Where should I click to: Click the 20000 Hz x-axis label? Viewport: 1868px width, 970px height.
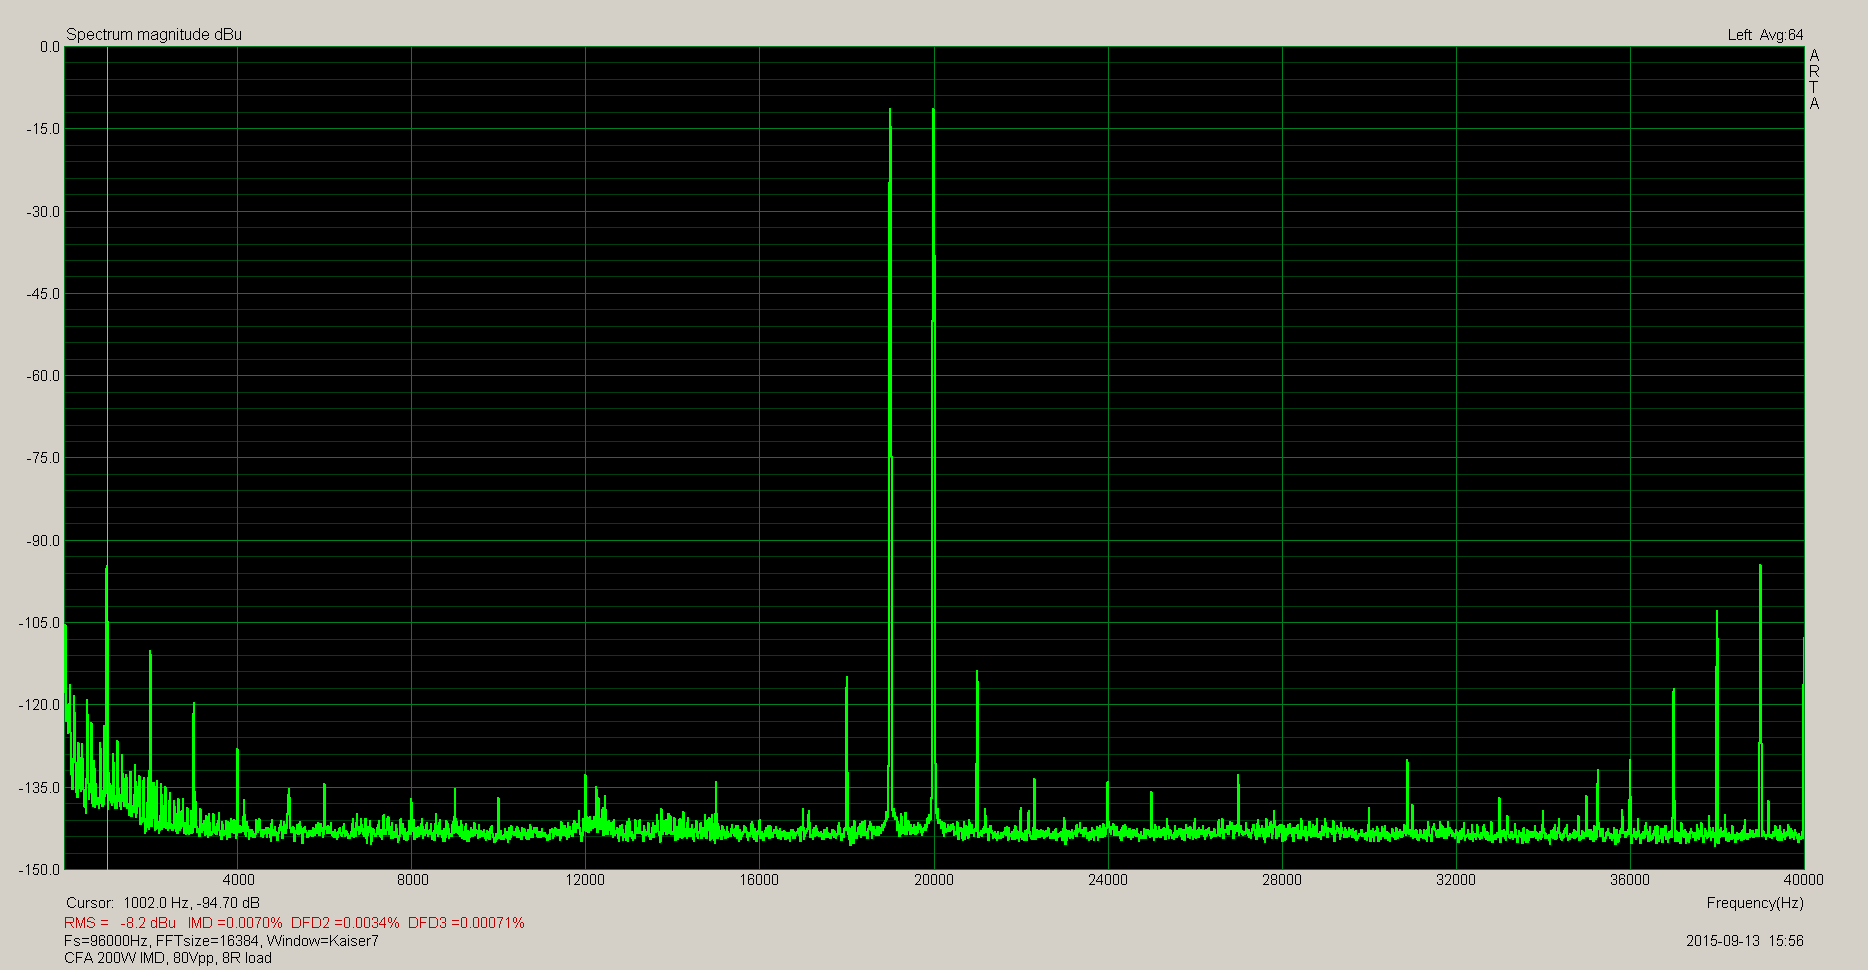click(933, 880)
